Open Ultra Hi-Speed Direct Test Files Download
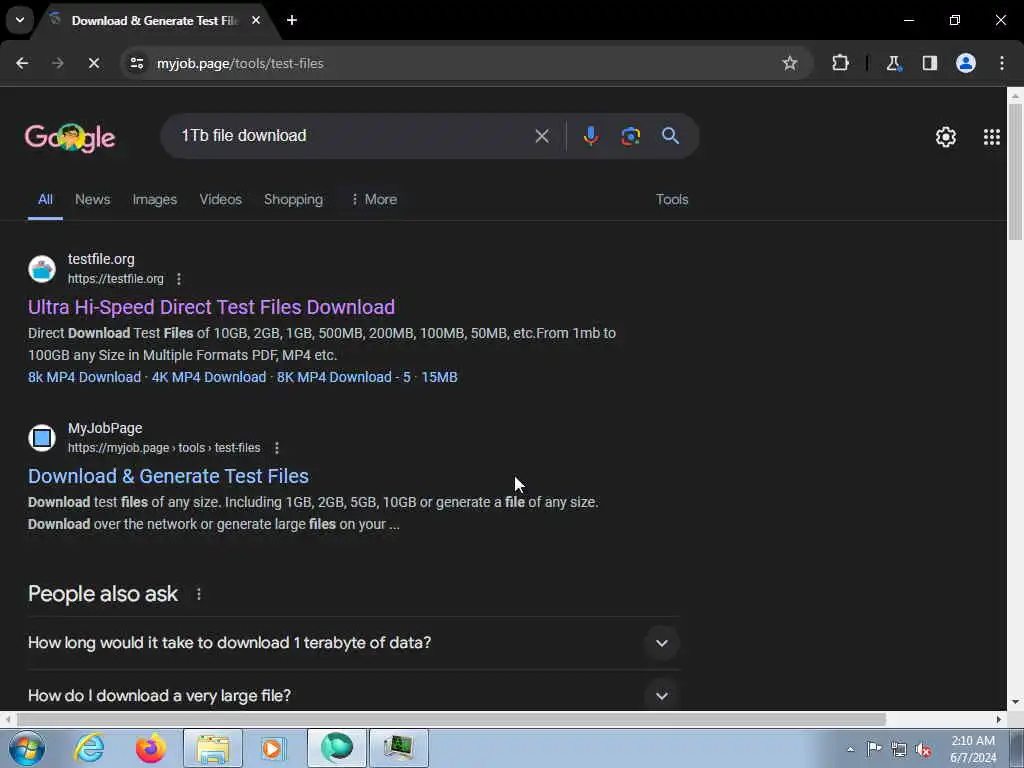This screenshot has width=1024, height=768. (x=212, y=307)
